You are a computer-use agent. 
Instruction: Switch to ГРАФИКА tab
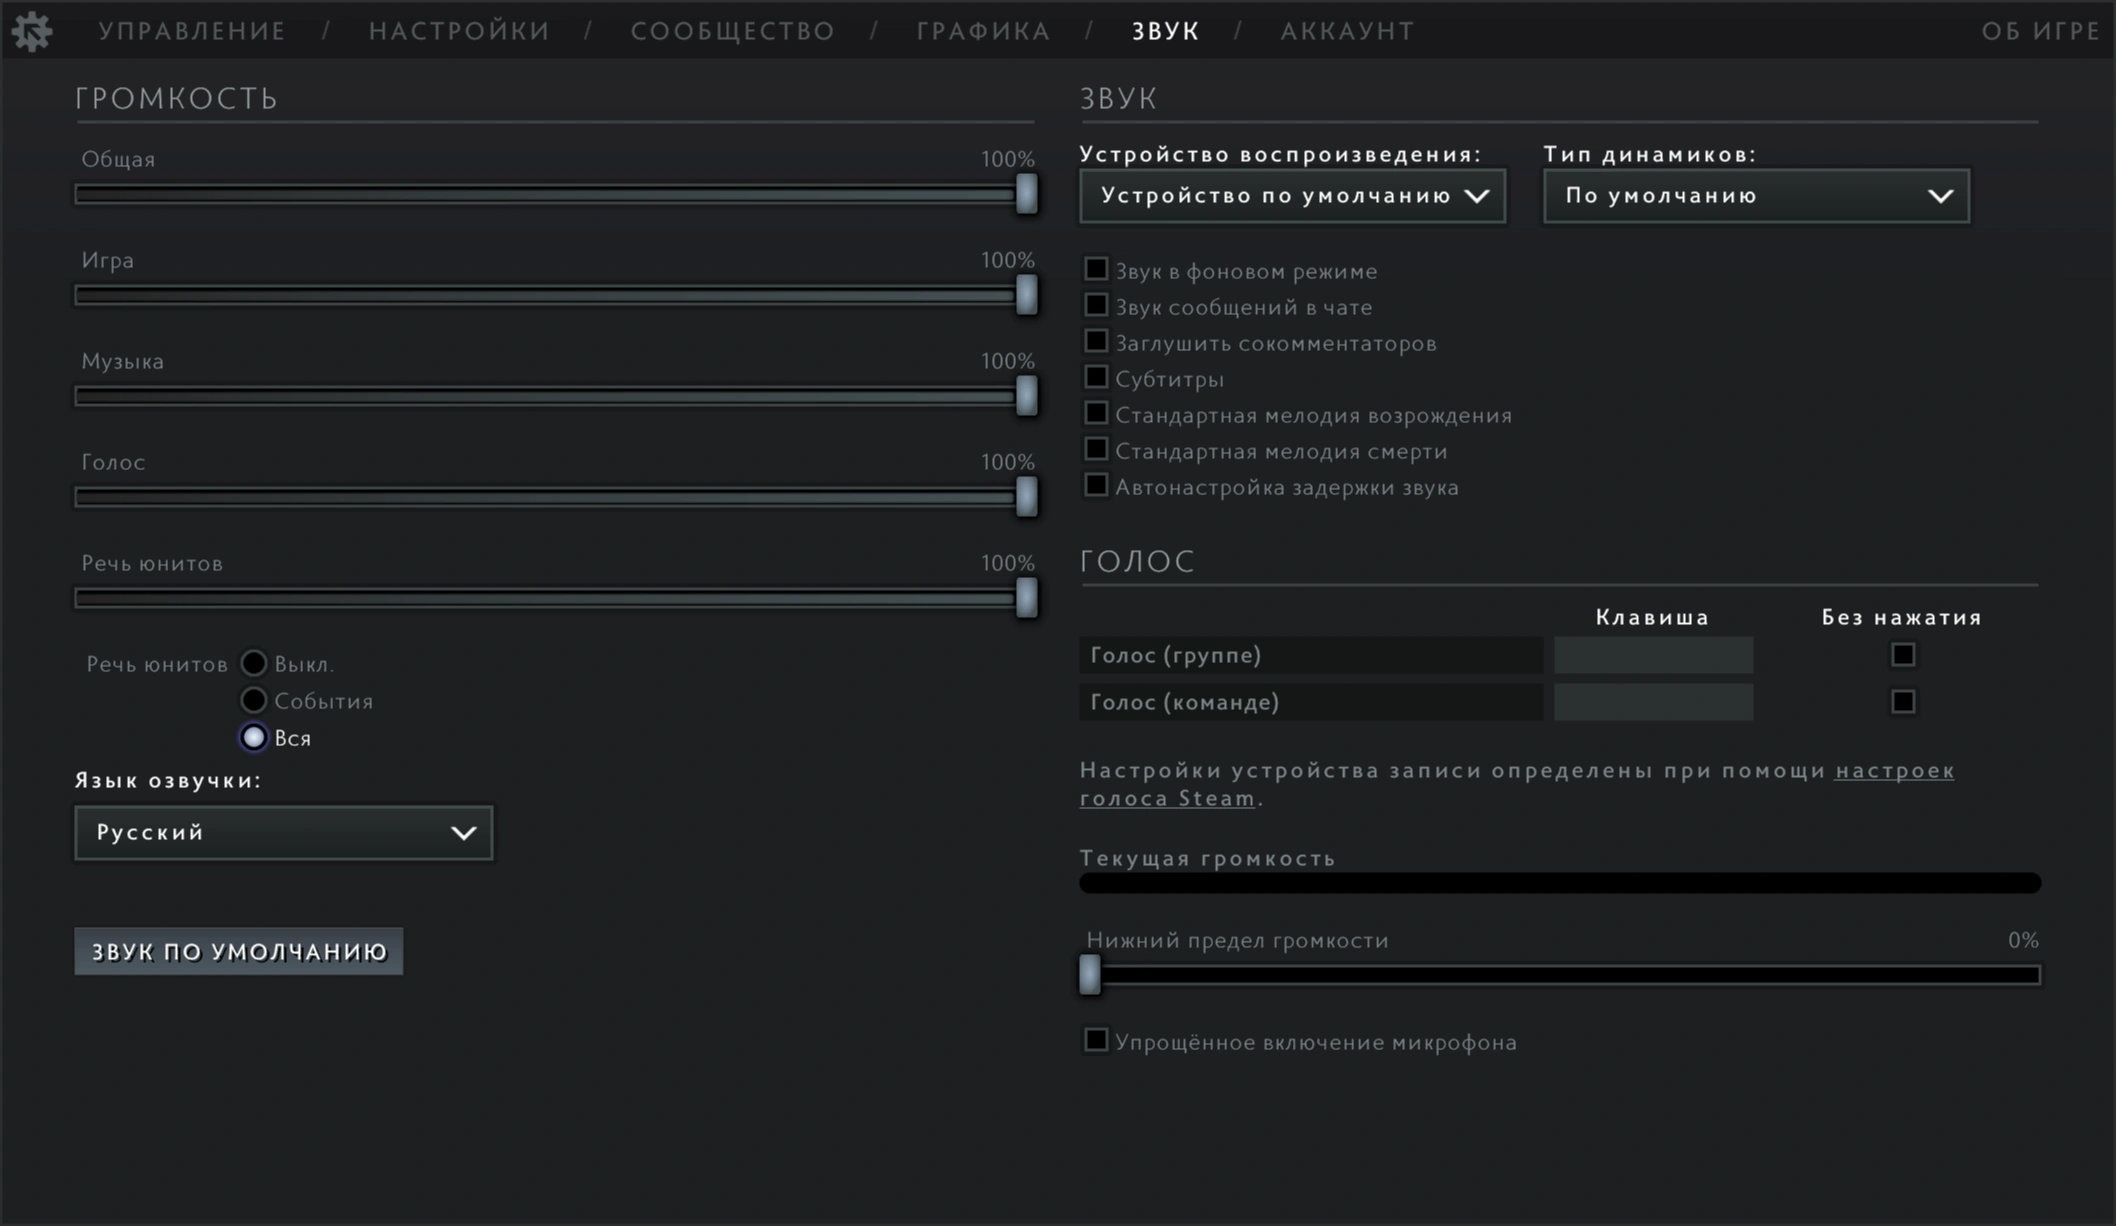pos(983,31)
